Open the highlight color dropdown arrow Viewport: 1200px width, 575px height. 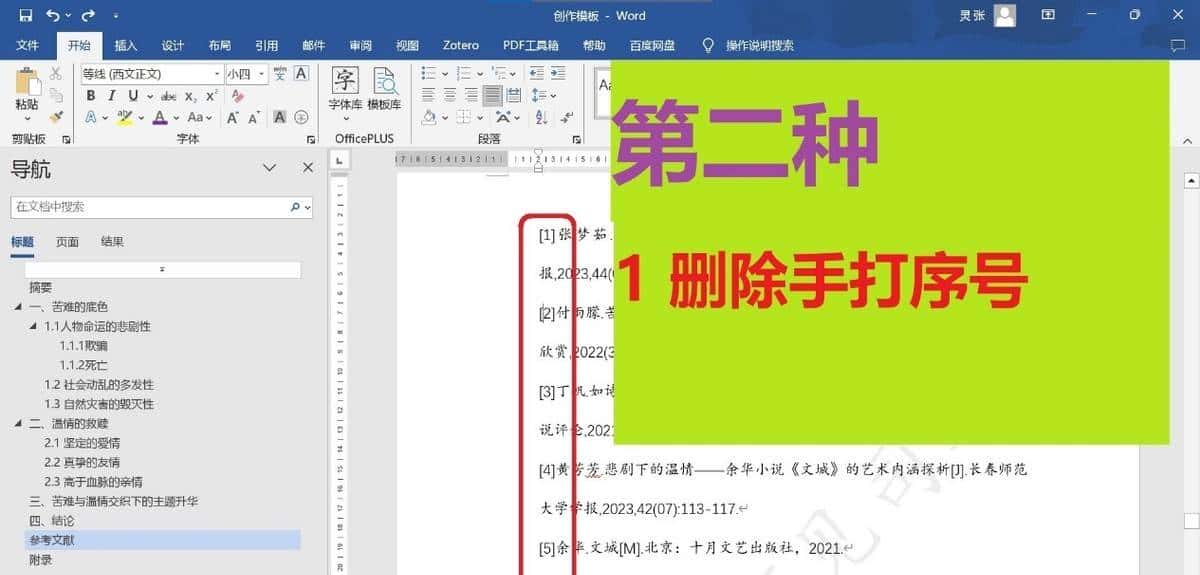(x=141, y=118)
